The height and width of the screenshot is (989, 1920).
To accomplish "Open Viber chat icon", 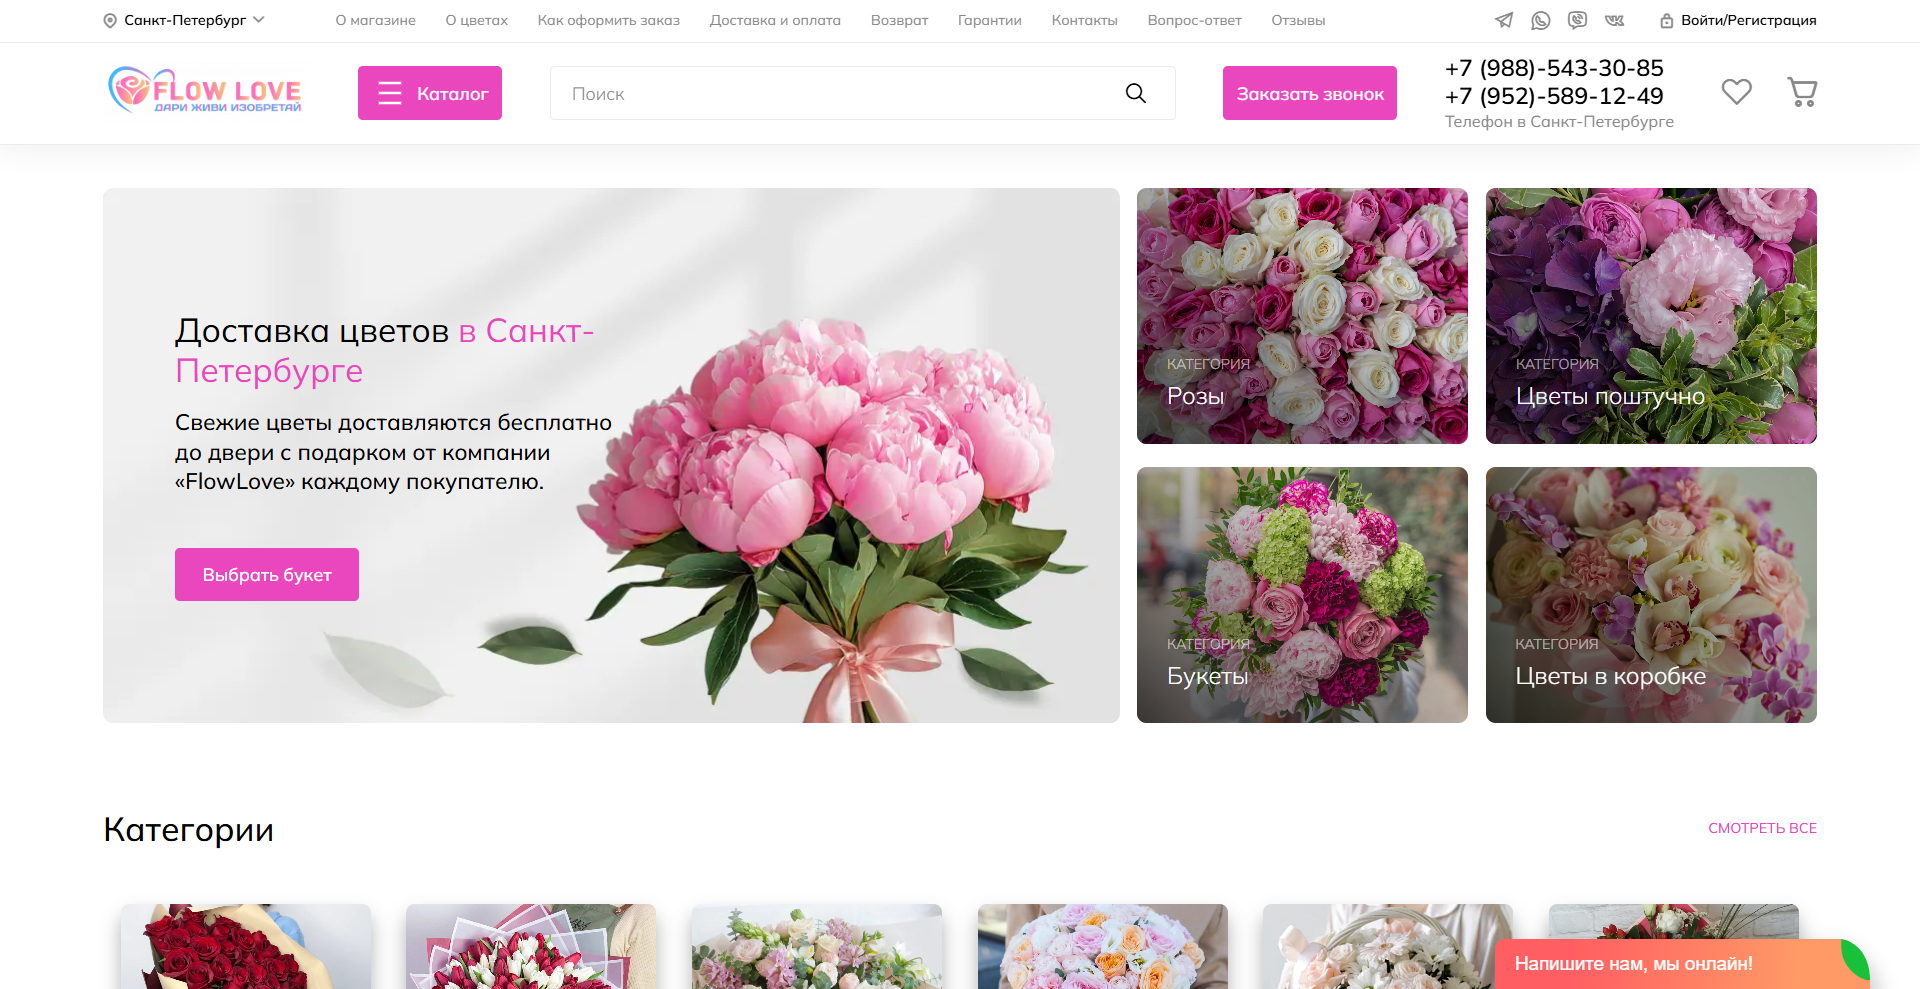I will pyautogui.click(x=1577, y=20).
